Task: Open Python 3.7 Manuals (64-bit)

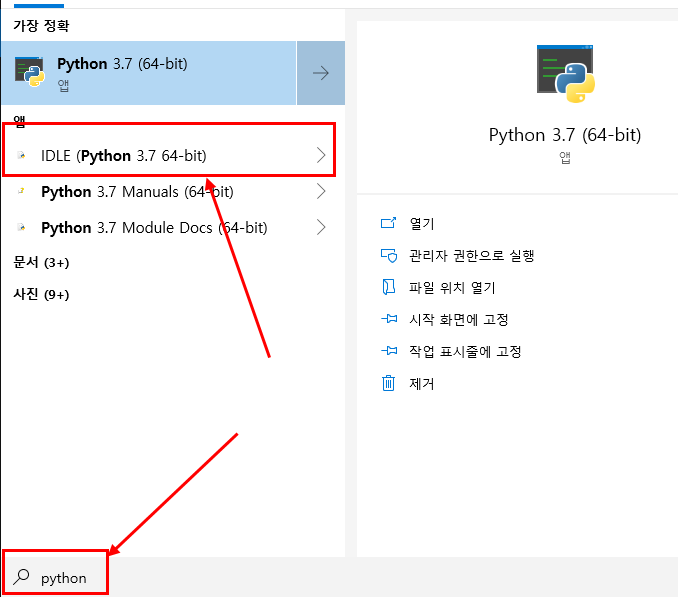Action: 169,191
